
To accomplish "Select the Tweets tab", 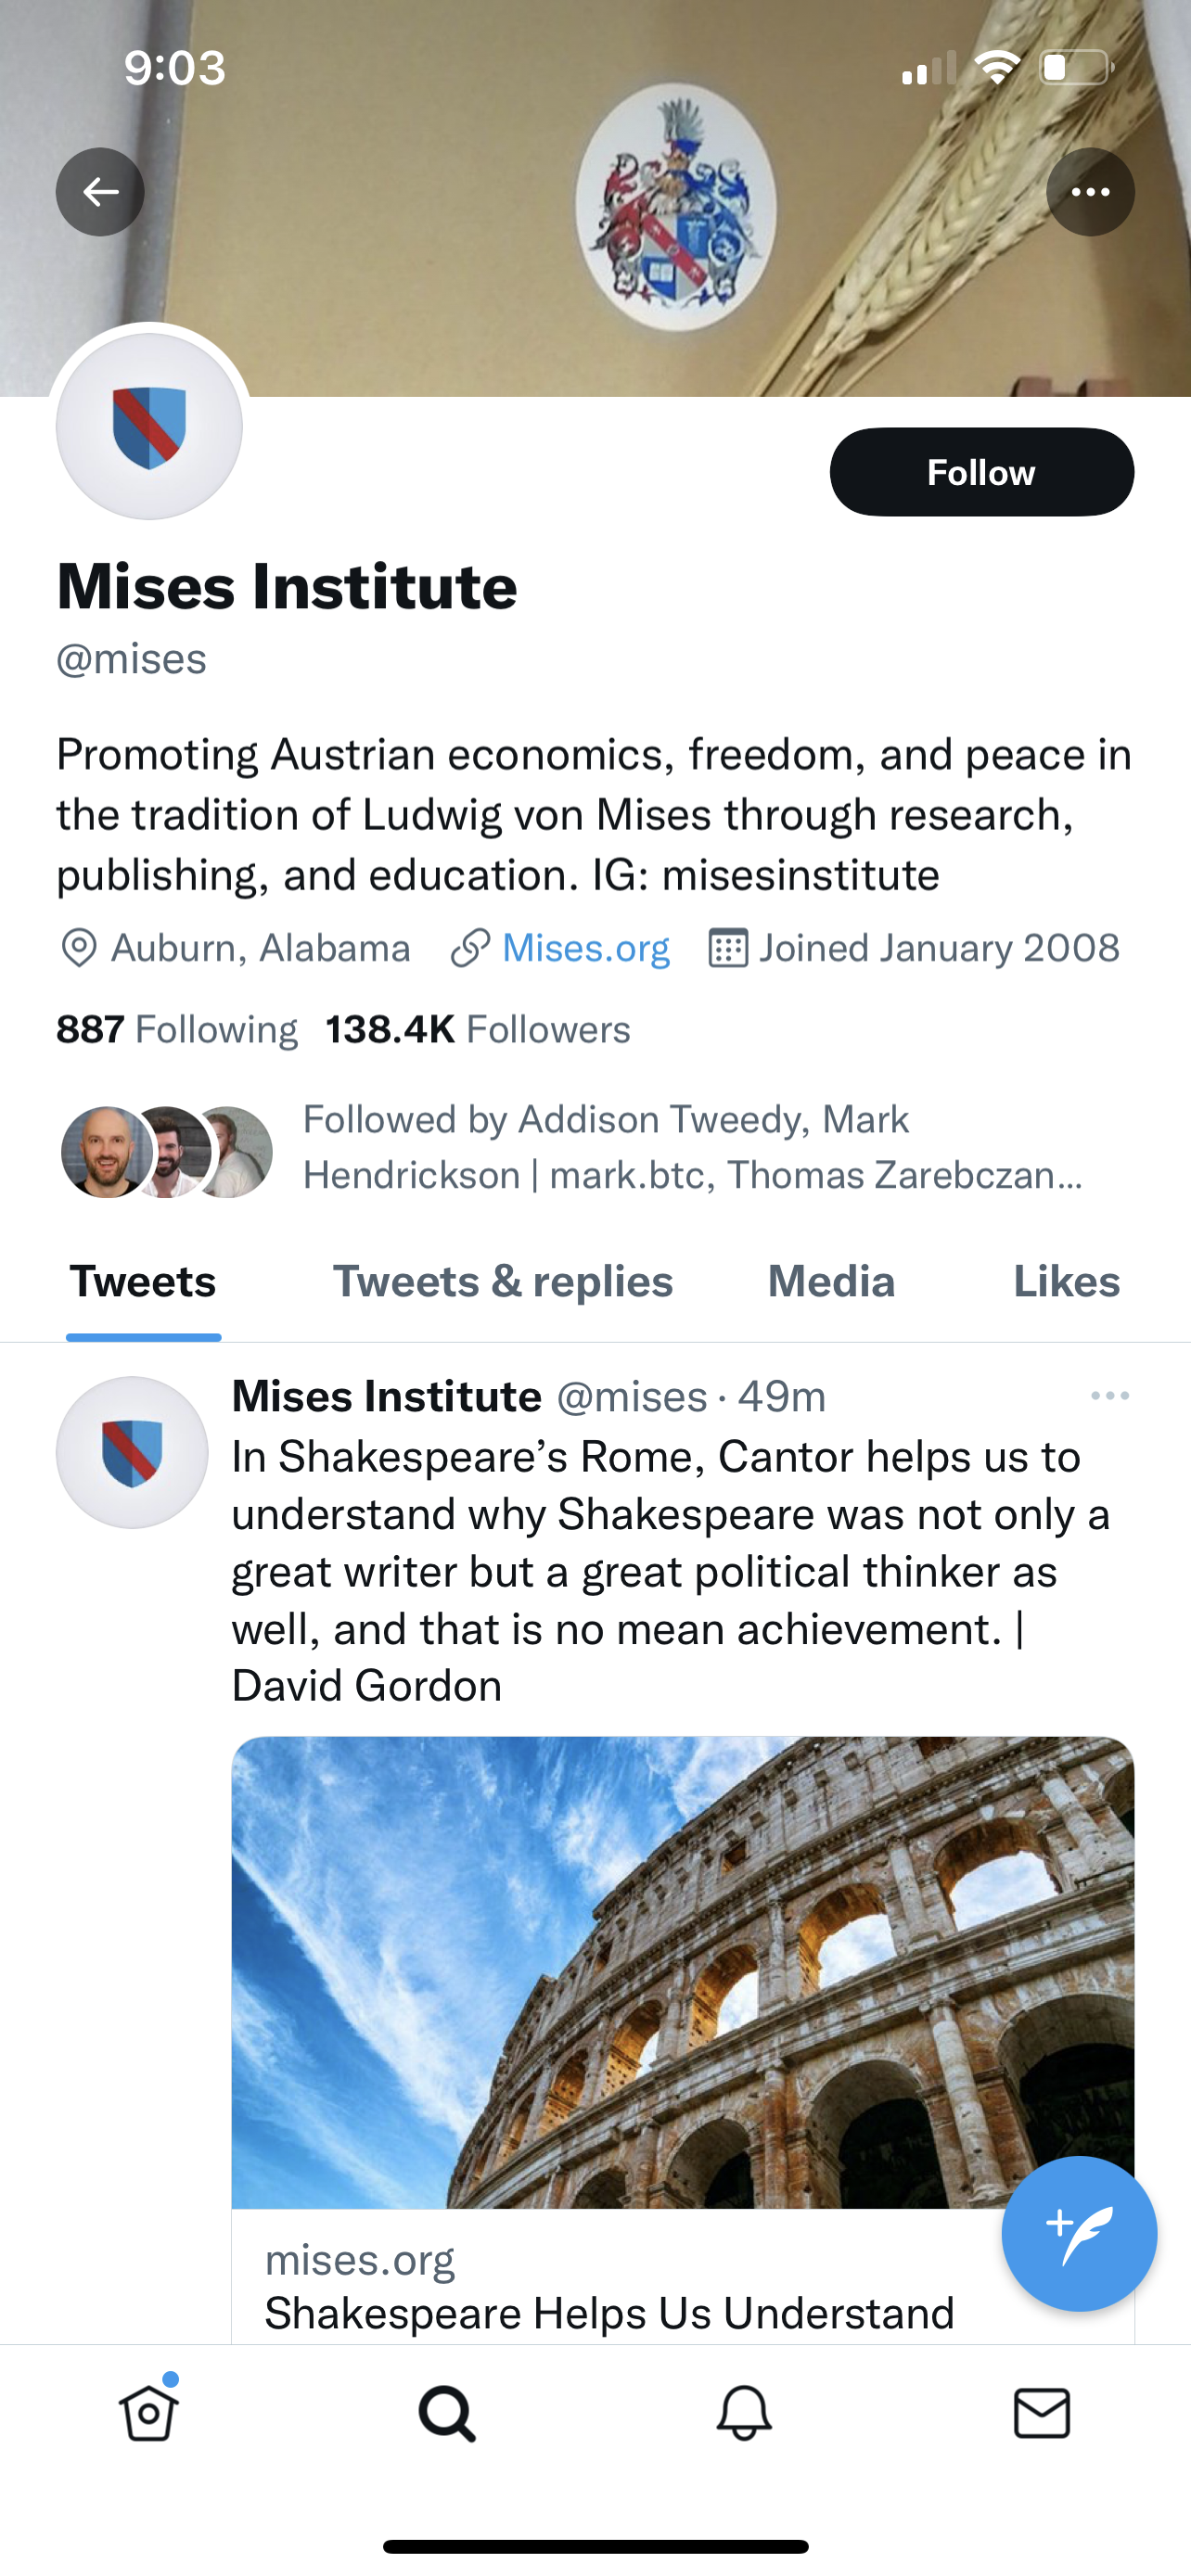I will (x=143, y=1282).
